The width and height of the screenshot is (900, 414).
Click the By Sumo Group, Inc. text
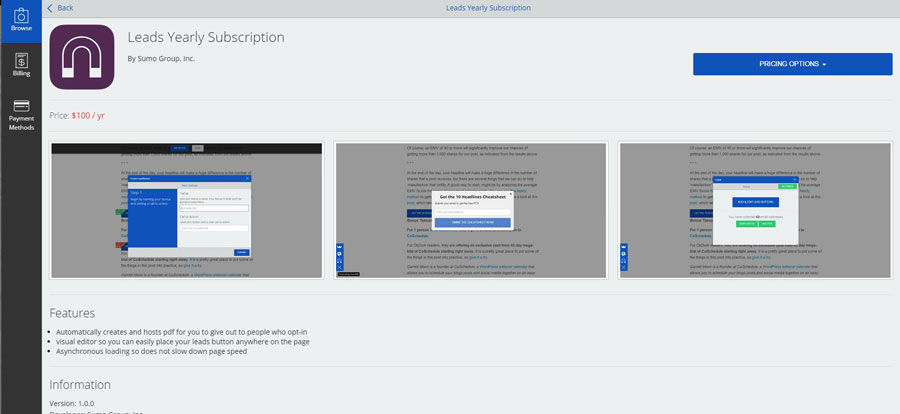(x=161, y=58)
